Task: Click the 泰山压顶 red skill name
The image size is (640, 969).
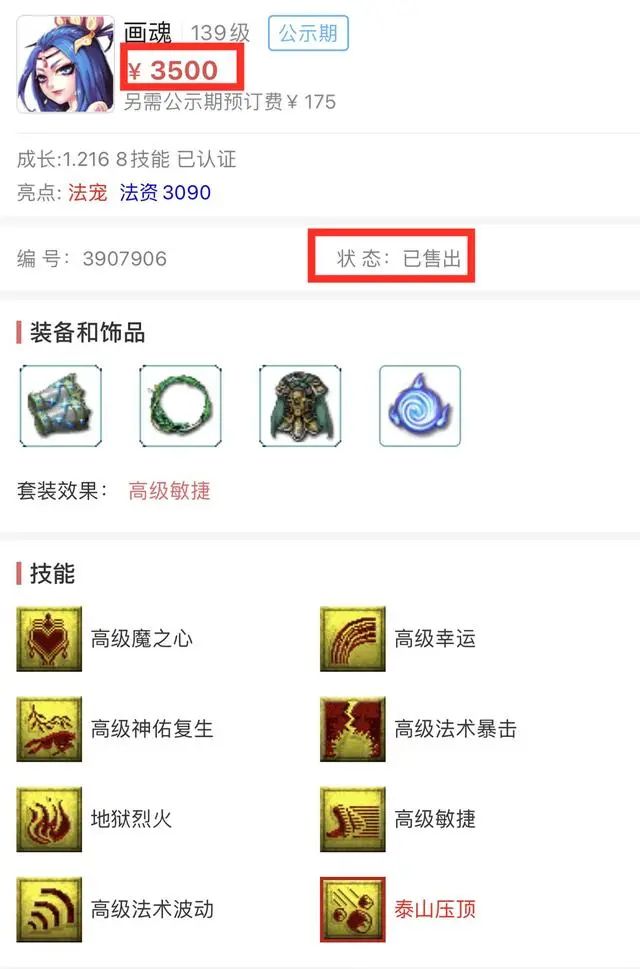Action: 435,910
